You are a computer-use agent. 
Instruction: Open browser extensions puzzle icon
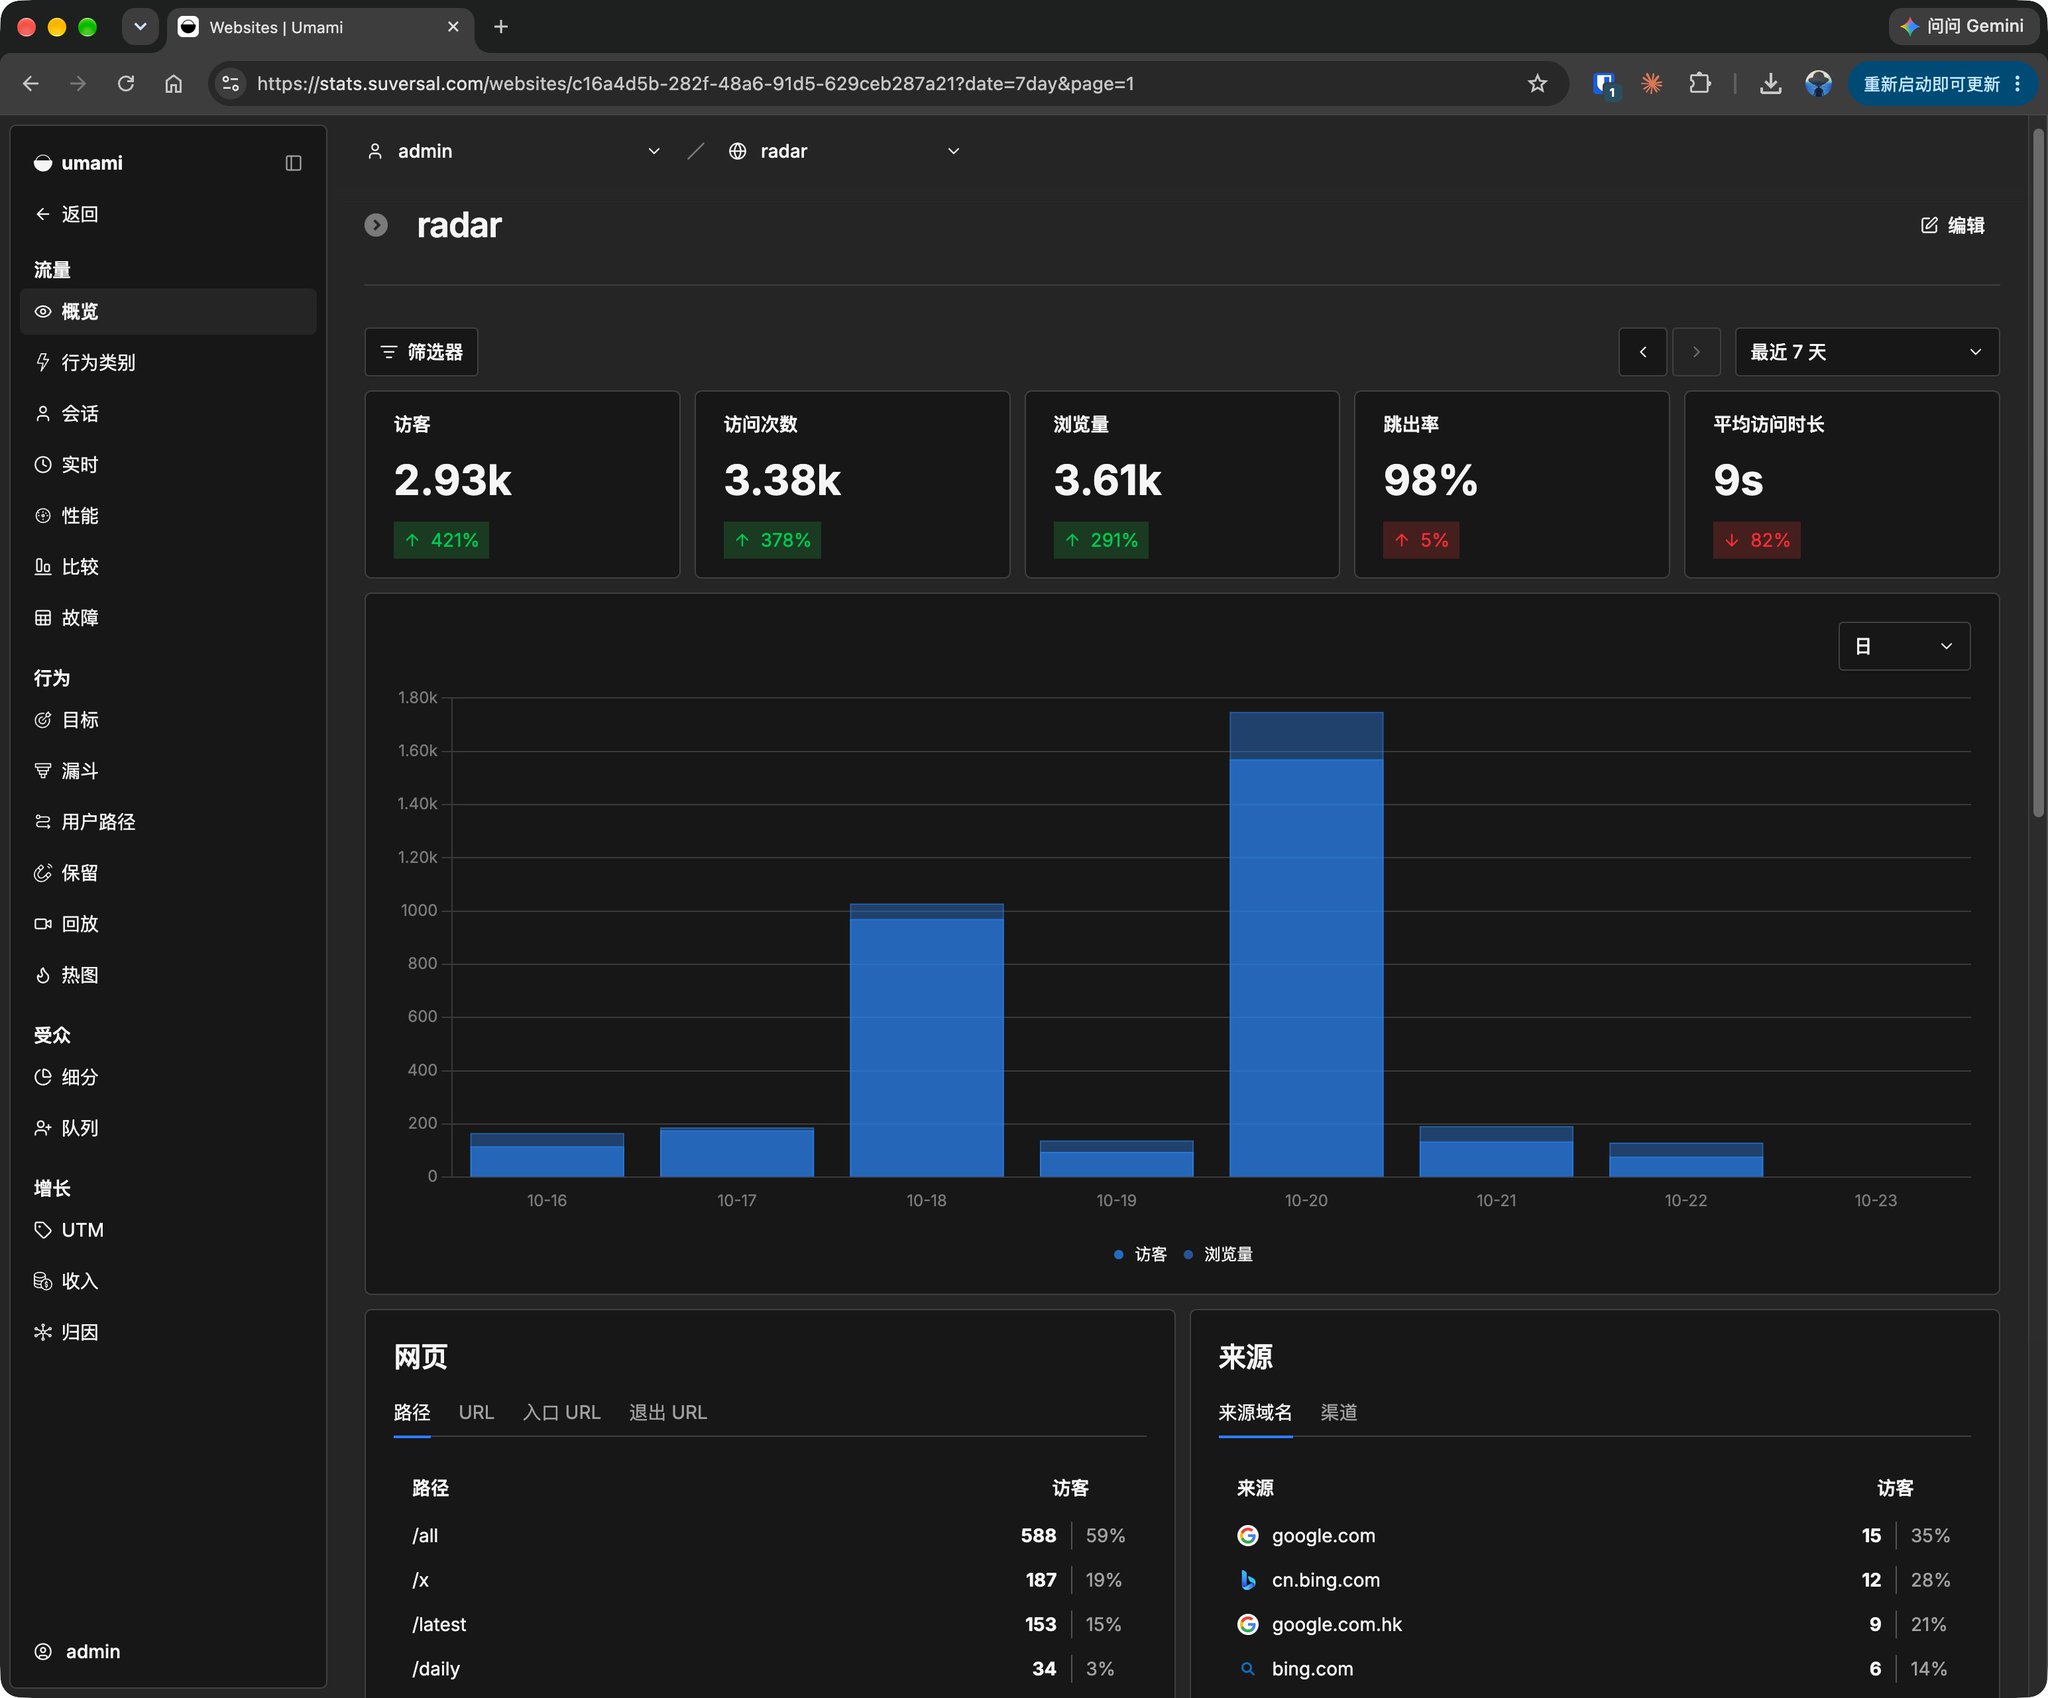click(x=1700, y=84)
